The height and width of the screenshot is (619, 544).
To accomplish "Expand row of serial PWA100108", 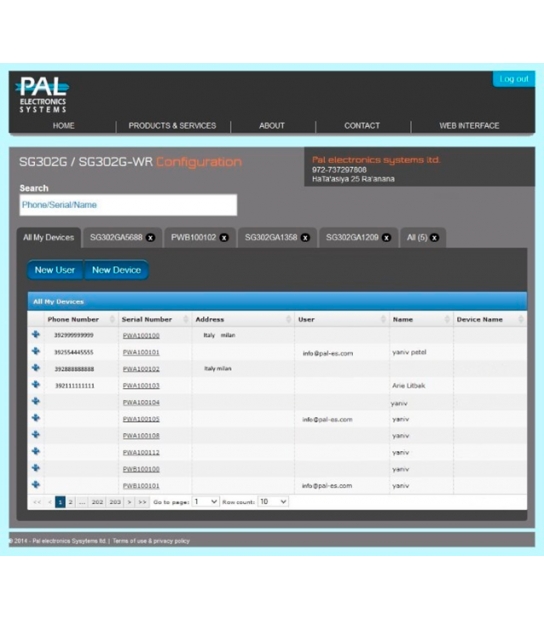I will (x=36, y=435).
